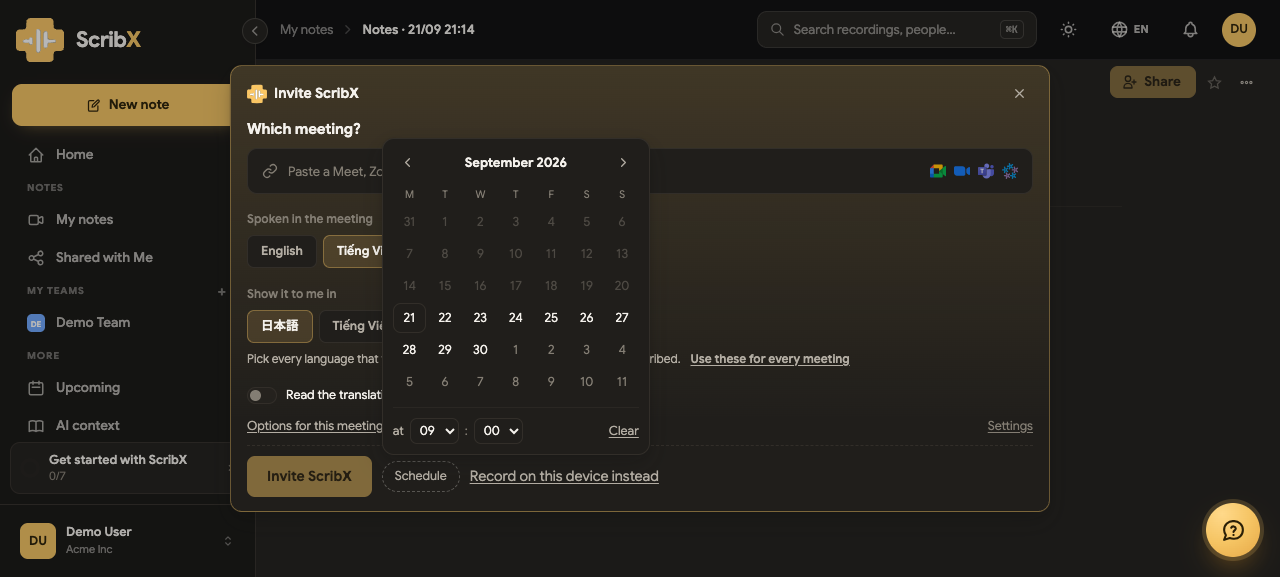Open the minute dropdown showing 00
This screenshot has width=1280, height=577.
click(x=498, y=431)
